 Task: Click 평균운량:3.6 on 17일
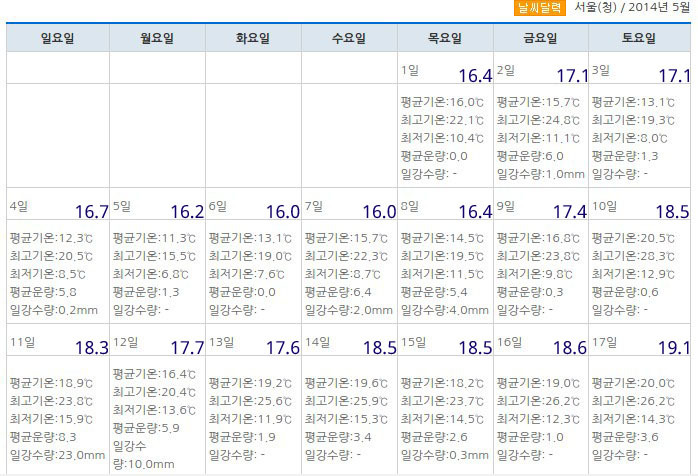[625, 437]
